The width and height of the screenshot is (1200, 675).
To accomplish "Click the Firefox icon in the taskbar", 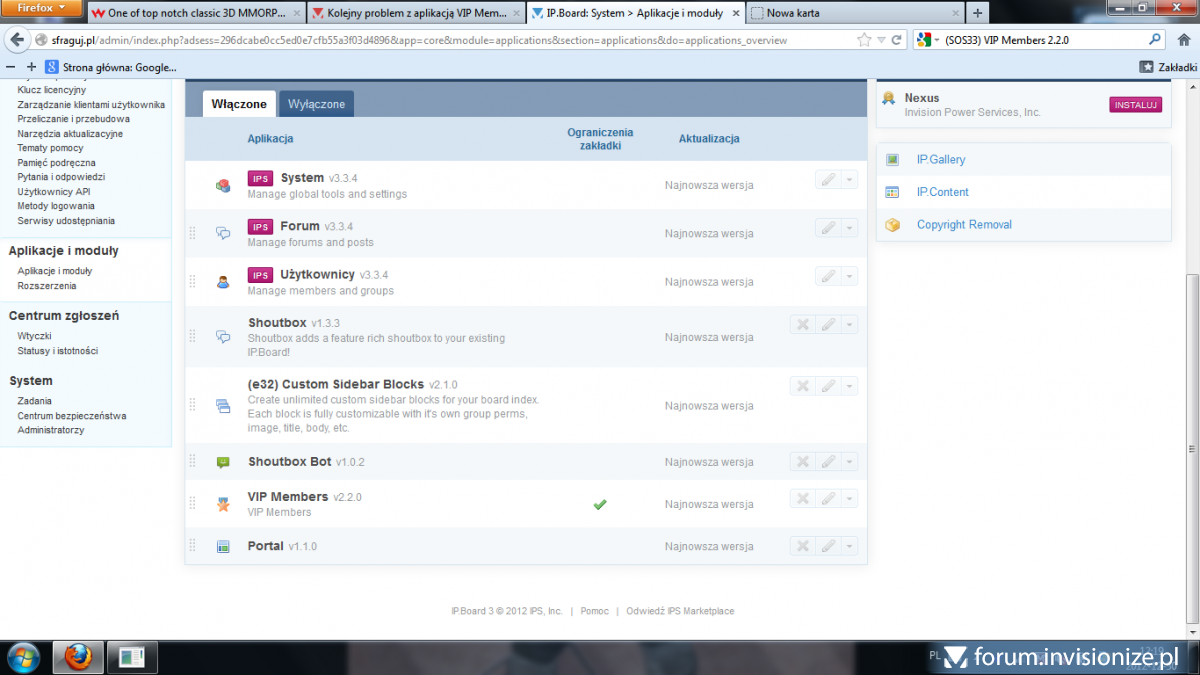I will tap(77, 657).
